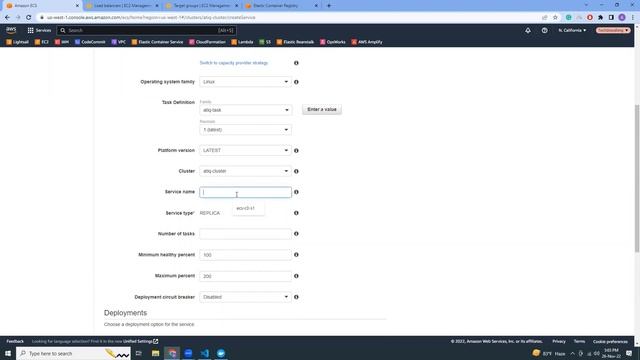Open the CloudFormation shortcut in favorites bar
Screen dimensions: 640x360
207,42
